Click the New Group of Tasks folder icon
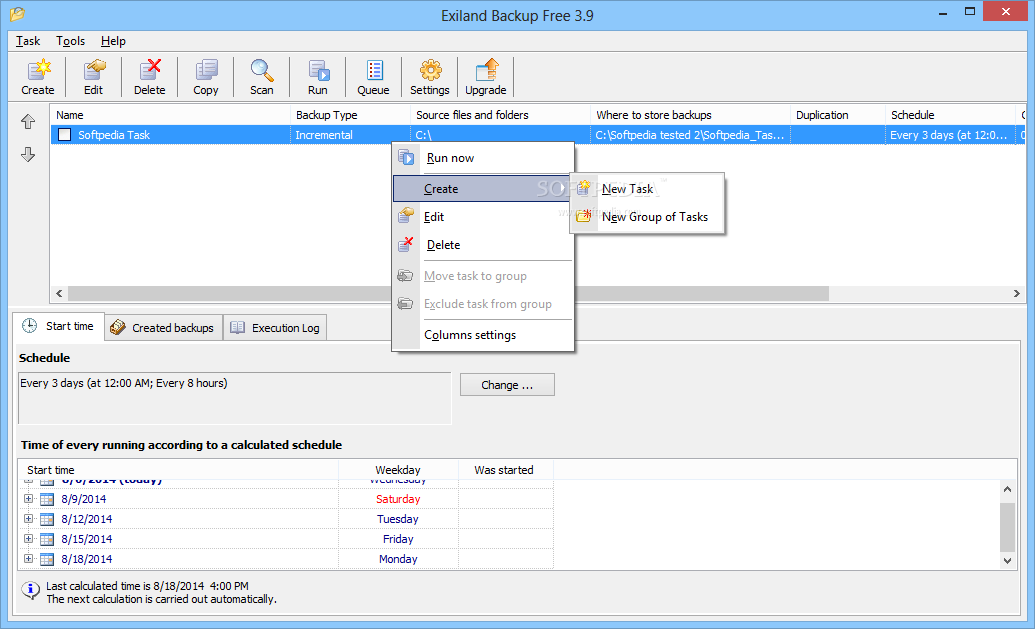Image resolution: width=1035 pixels, height=629 pixels. 584,216
